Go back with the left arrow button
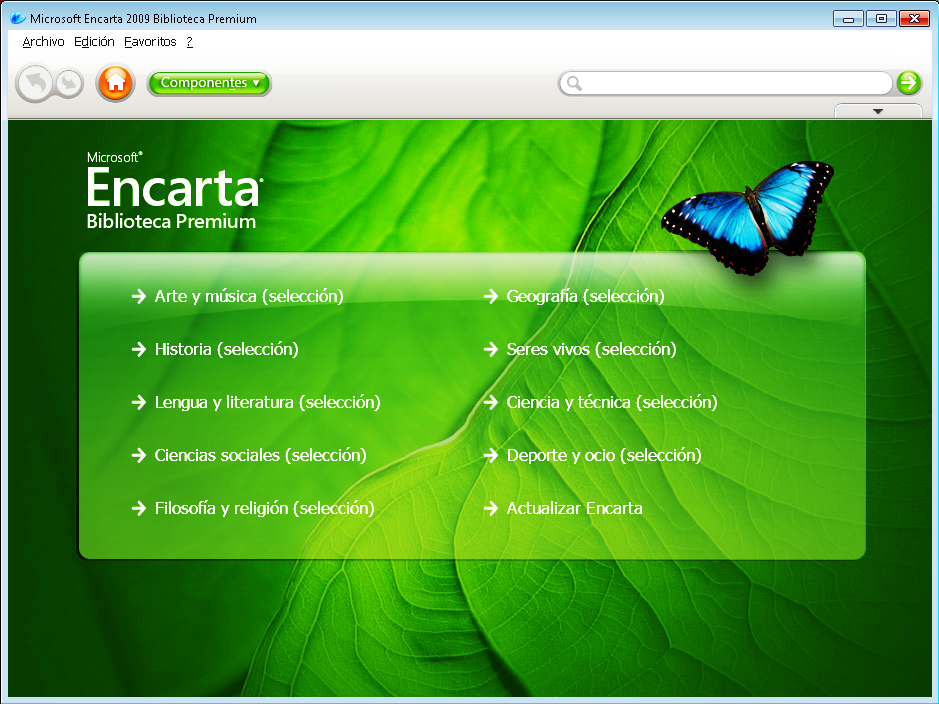This screenshot has width=939, height=704. pyautogui.click(x=35, y=83)
